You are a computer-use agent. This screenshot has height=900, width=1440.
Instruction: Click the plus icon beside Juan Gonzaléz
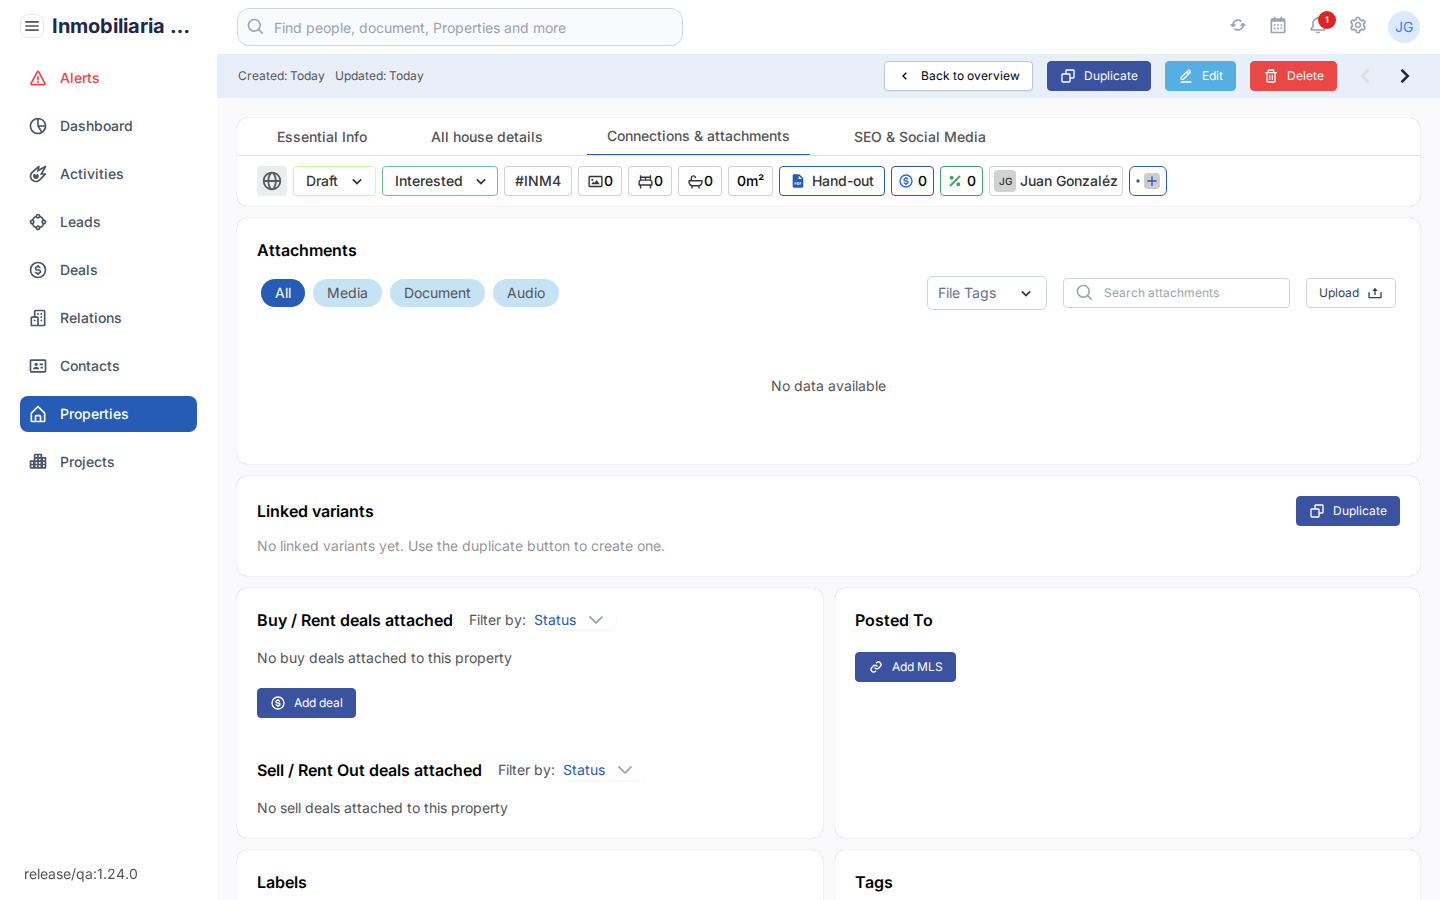click(x=1151, y=181)
